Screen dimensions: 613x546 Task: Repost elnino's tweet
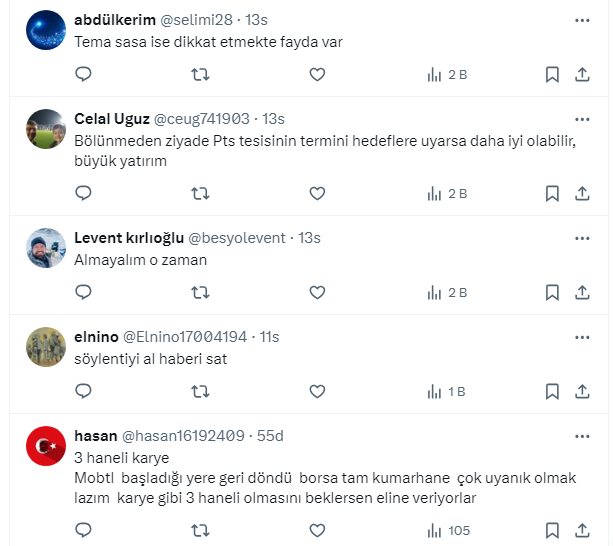tap(200, 391)
